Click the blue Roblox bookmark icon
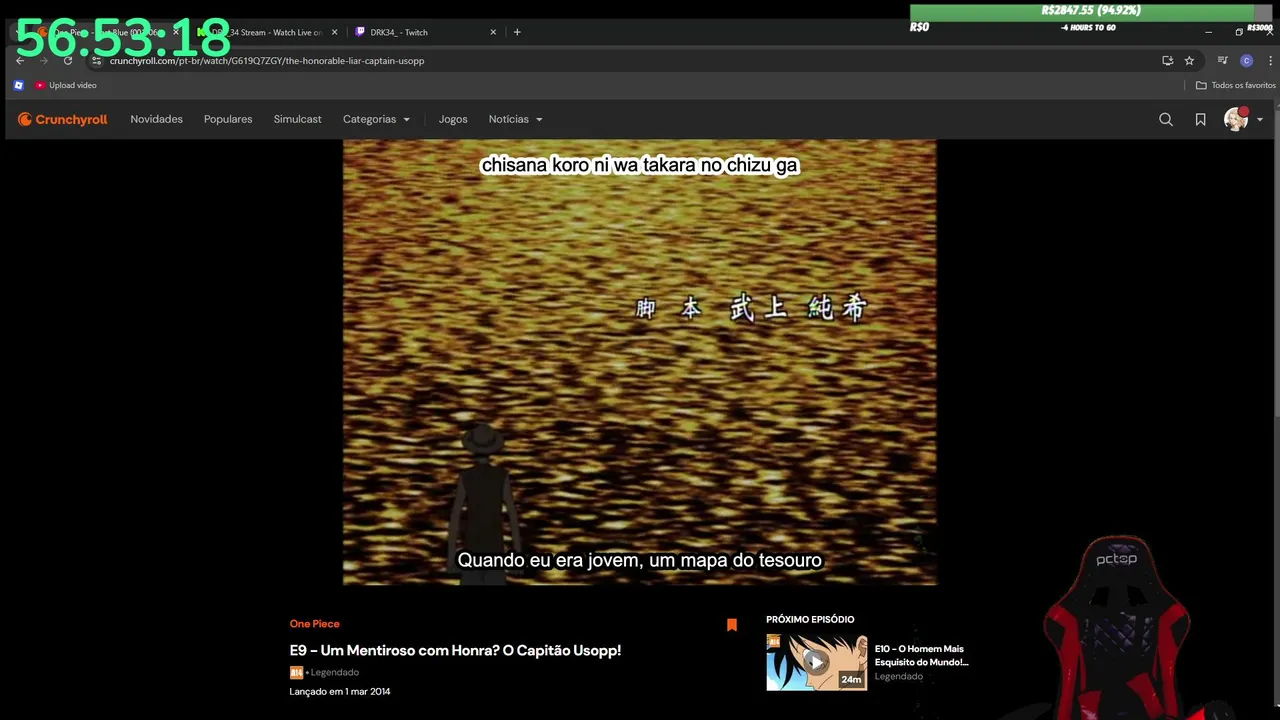 18,85
